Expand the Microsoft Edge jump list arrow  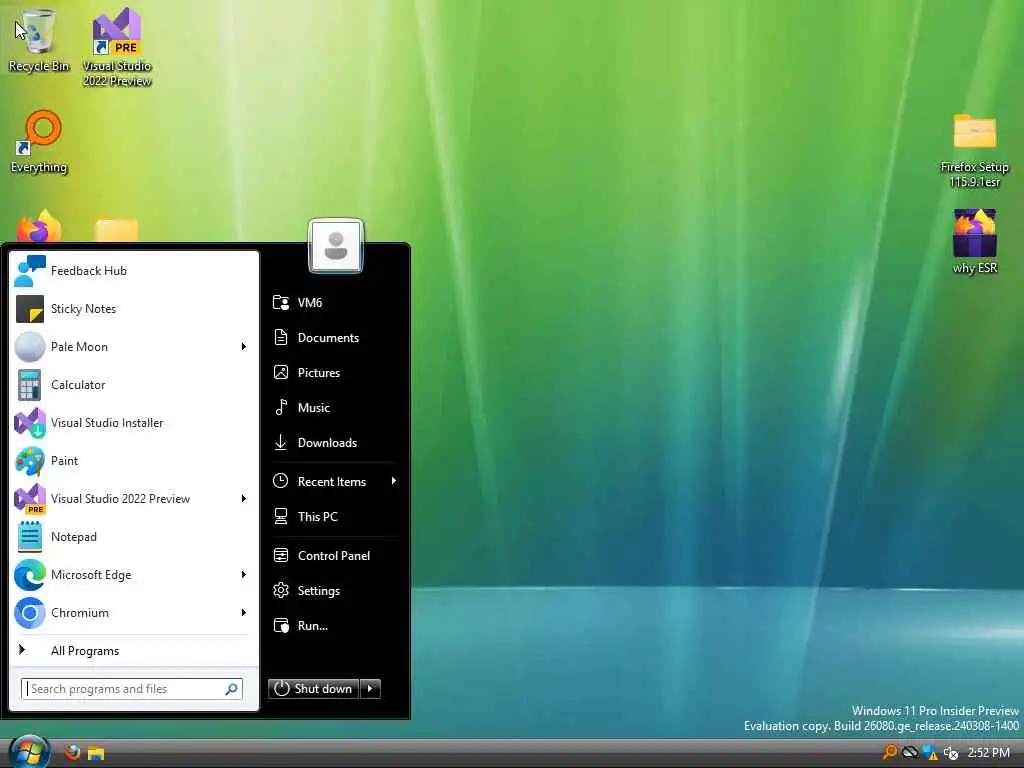[x=244, y=575]
